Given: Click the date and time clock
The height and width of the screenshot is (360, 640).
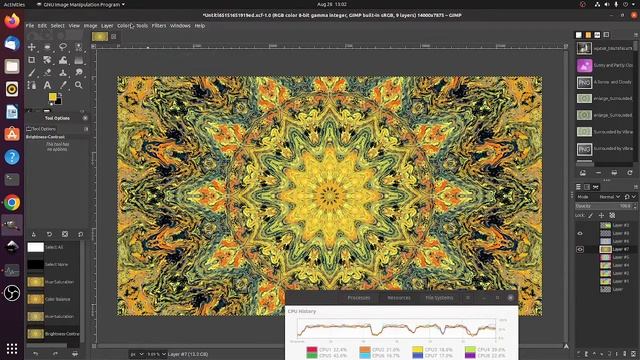Looking at the screenshot, I should pyautogui.click(x=331, y=4).
